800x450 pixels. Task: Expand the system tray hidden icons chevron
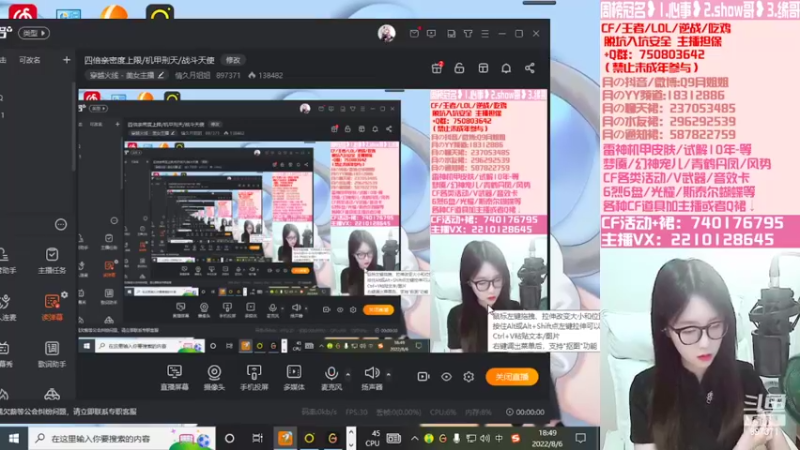click(x=415, y=438)
